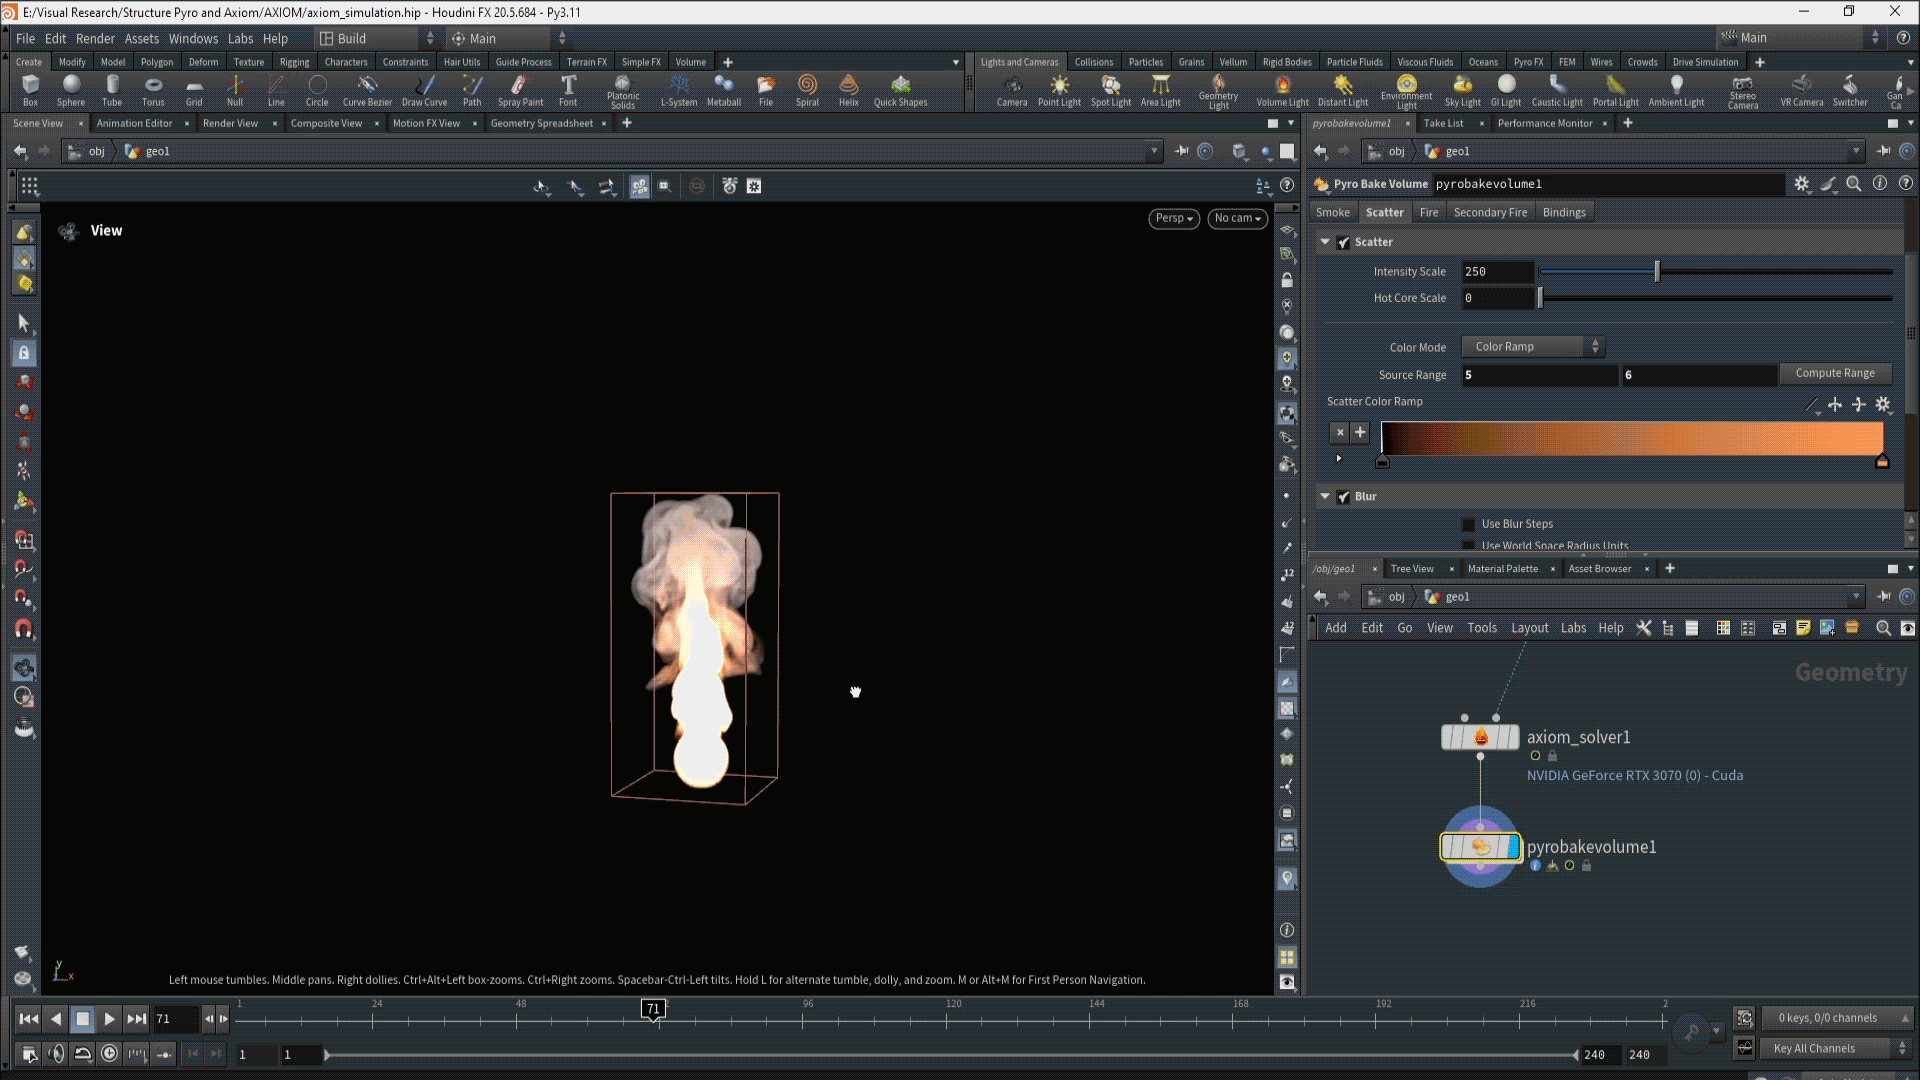Open the No cam dropdown
Viewport: 1920px width, 1080px height.
pyautogui.click(x=1237, y=218)
